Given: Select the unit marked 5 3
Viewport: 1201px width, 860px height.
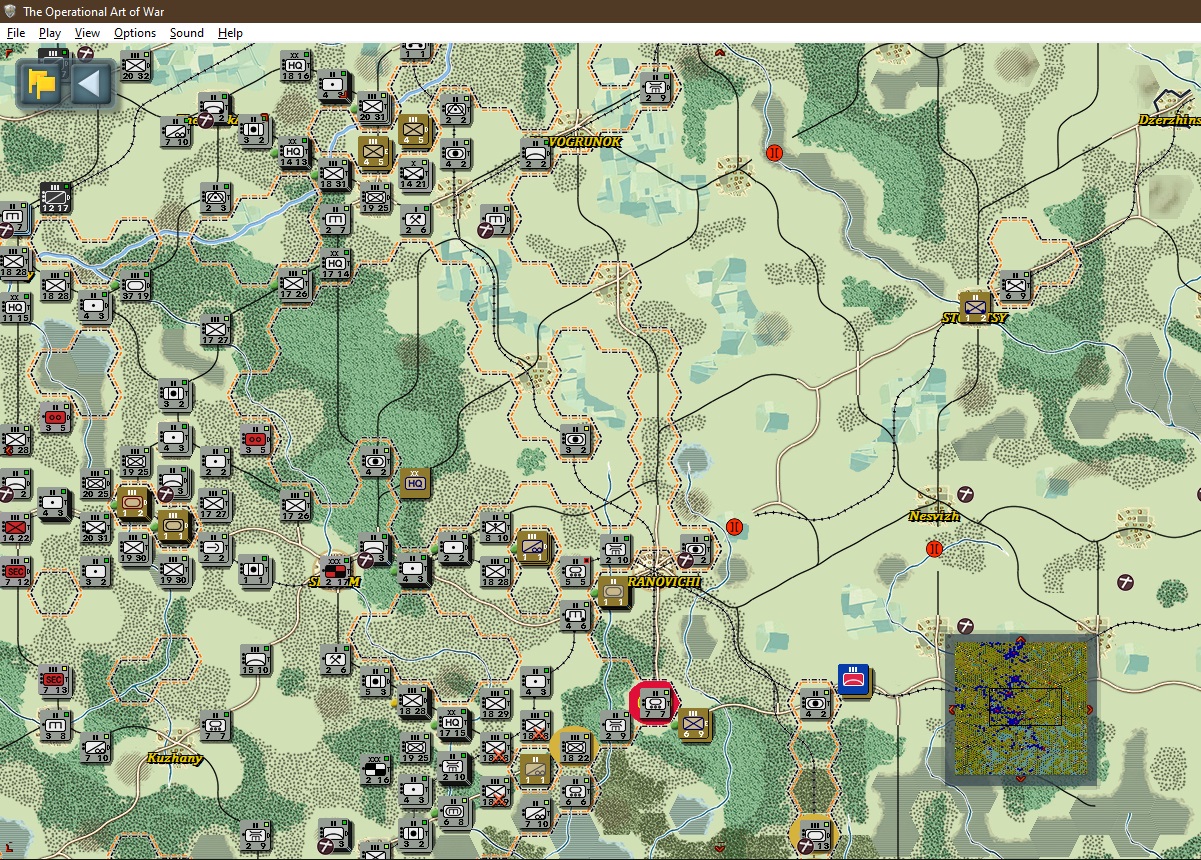Looking at the screenshot, I should (375, 681).
